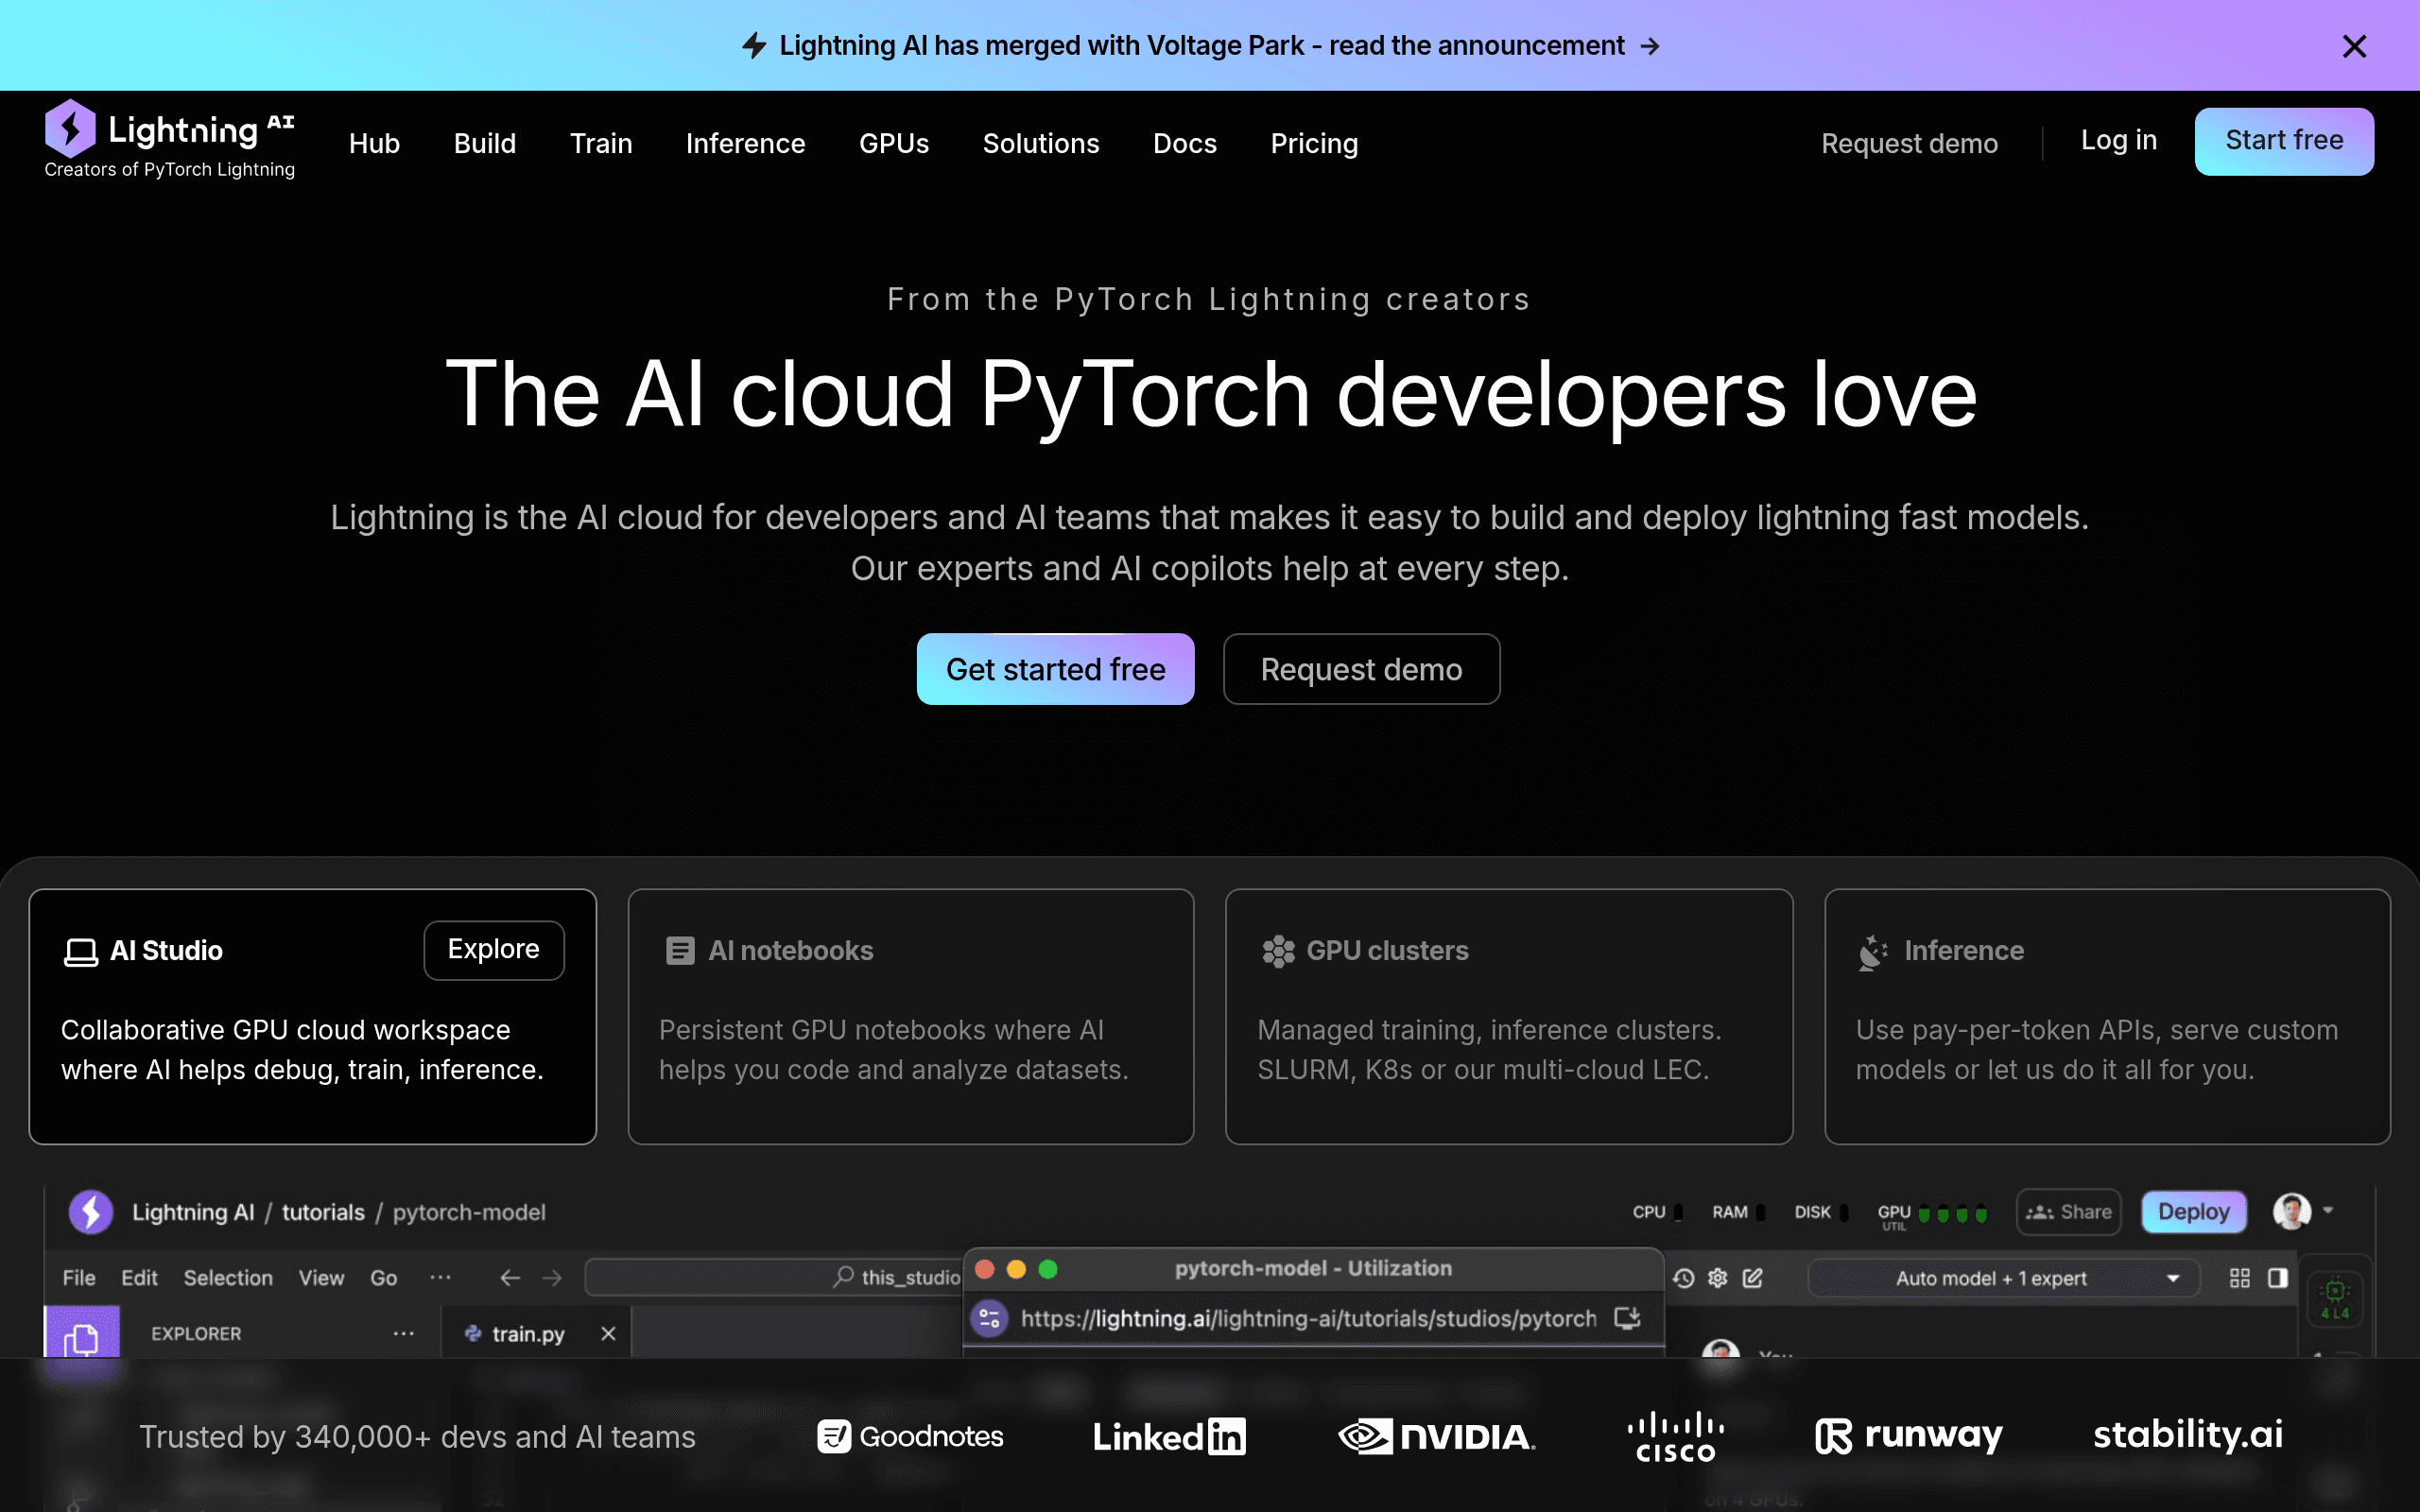
Task: Click the CPU usage indicator
Action: pyautogui.click(x=1657, y=1212)
